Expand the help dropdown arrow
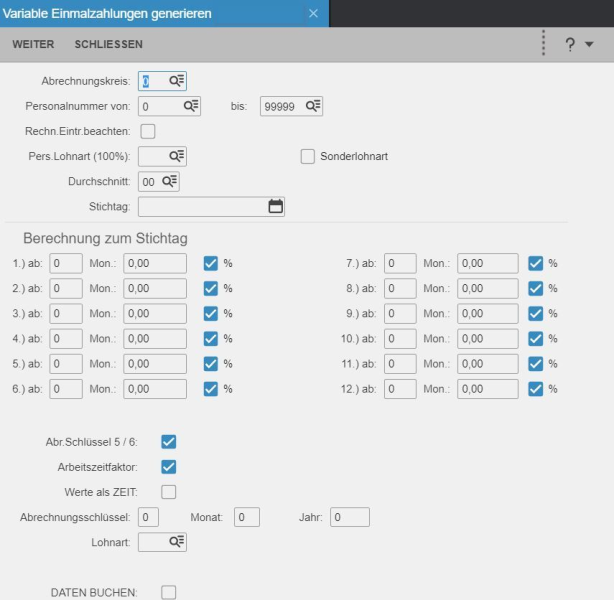Viewport: 614px width, 600px height. pyautogui.click(x=589, y=44)
